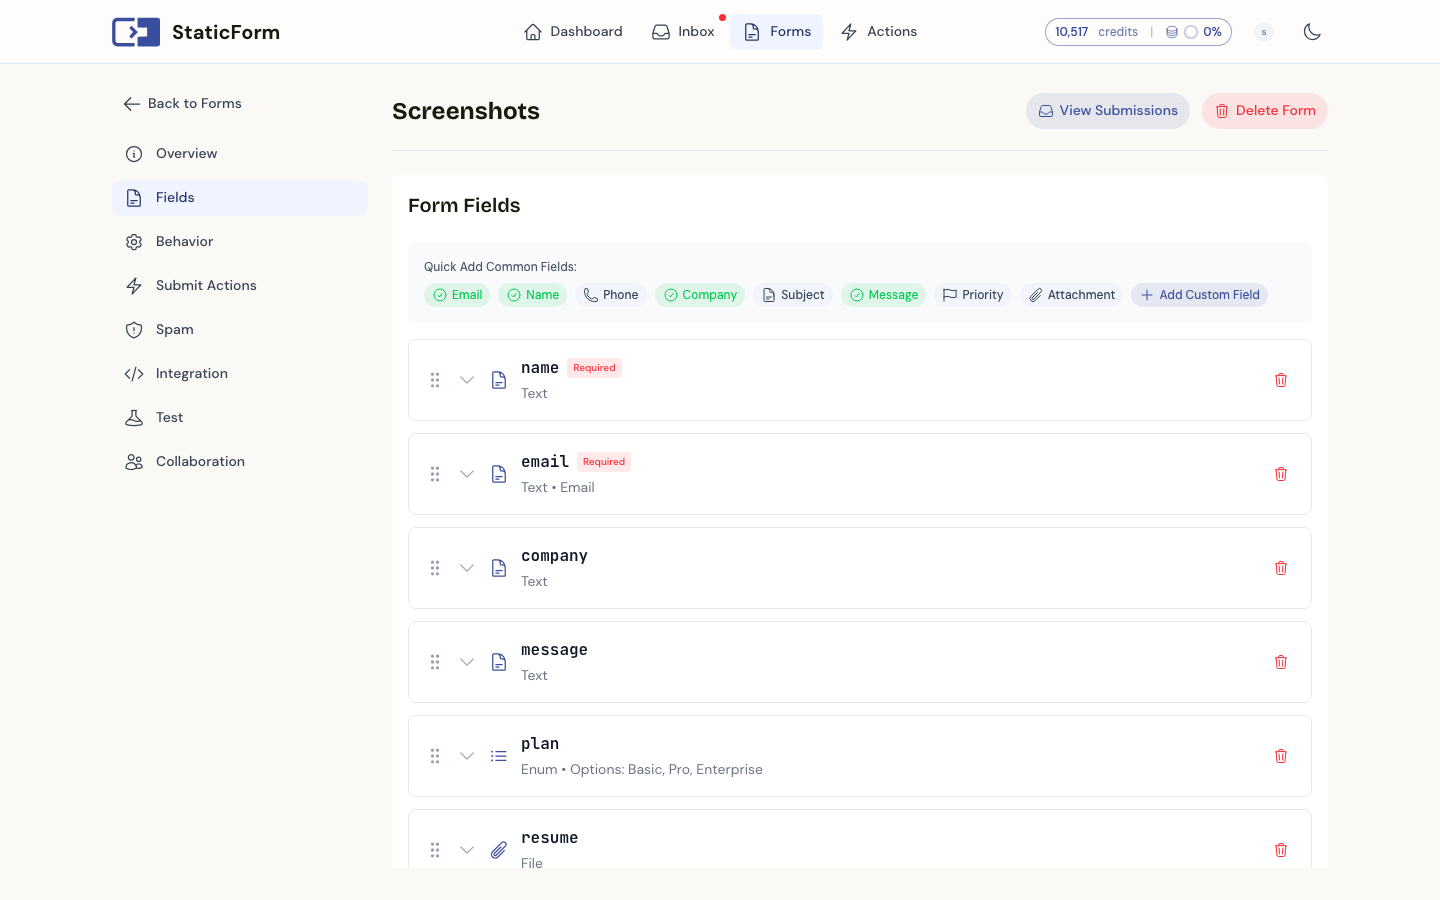1440x900 pixels.
Task: Click the View Submissions button
Action: point(1108,111)
